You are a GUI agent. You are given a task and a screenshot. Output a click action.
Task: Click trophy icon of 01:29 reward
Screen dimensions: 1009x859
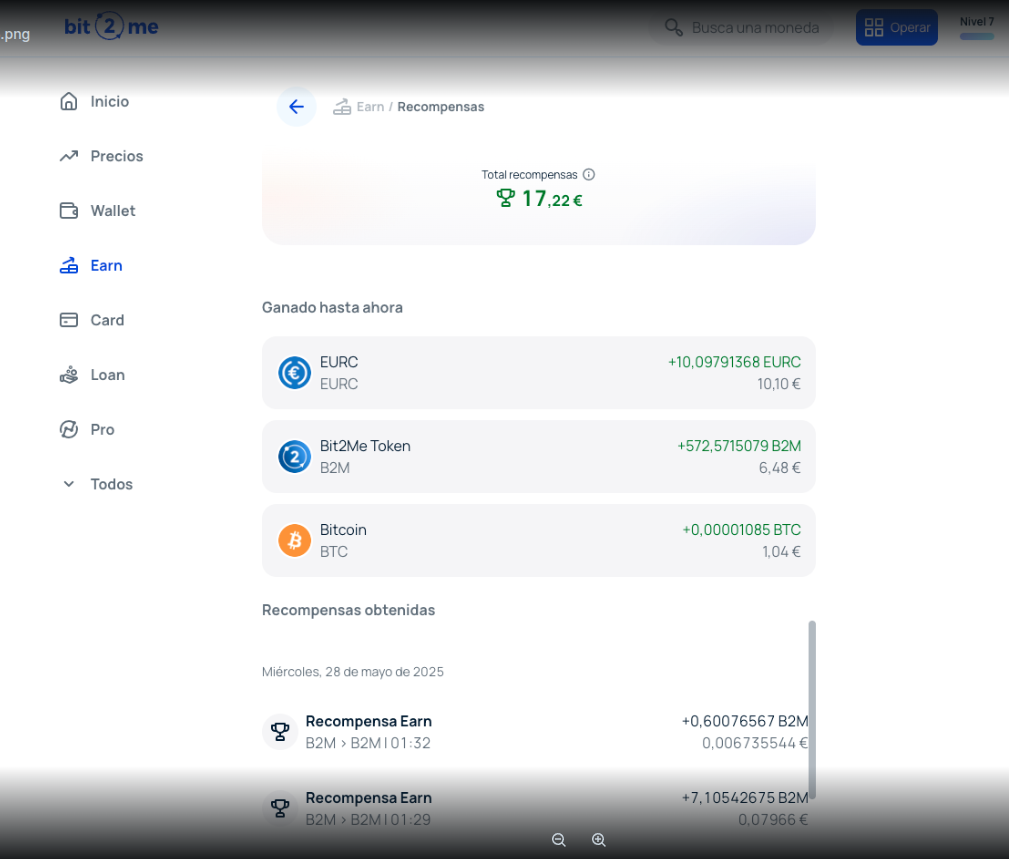[x=280, y=808]
